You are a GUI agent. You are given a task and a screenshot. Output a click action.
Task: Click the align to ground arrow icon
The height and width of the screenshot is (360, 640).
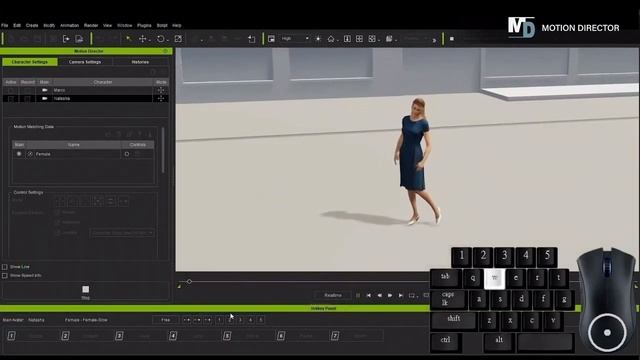[x=347, y=39]
